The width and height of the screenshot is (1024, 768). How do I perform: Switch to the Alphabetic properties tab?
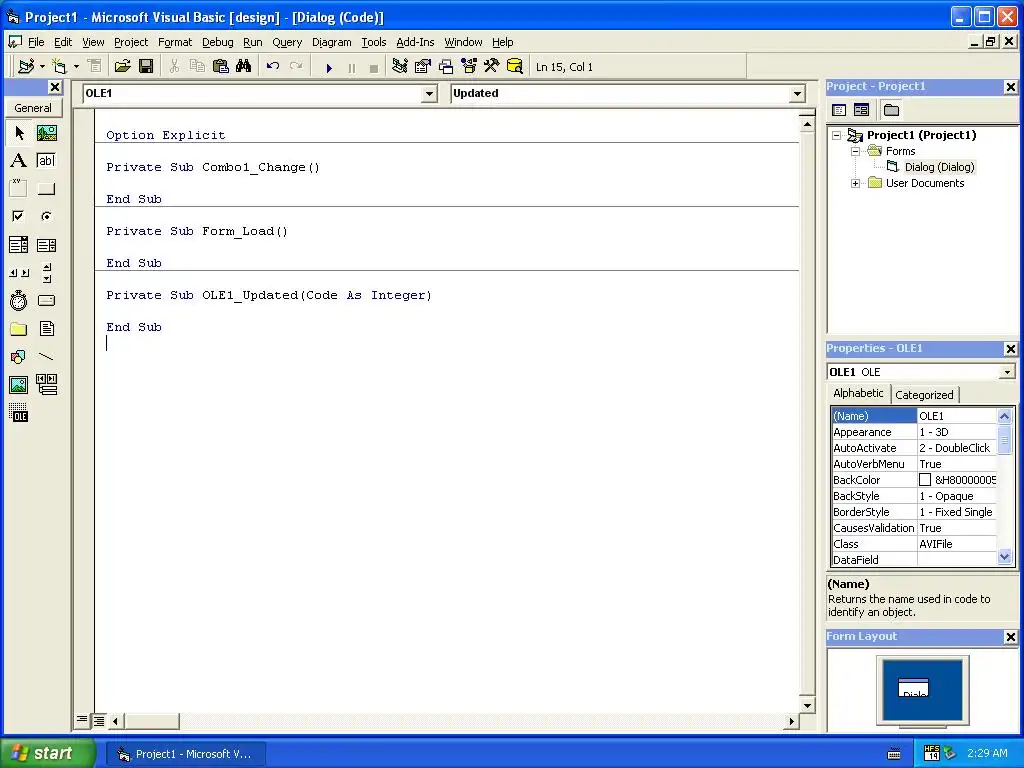pyautogui.click(x=858, y=393)
